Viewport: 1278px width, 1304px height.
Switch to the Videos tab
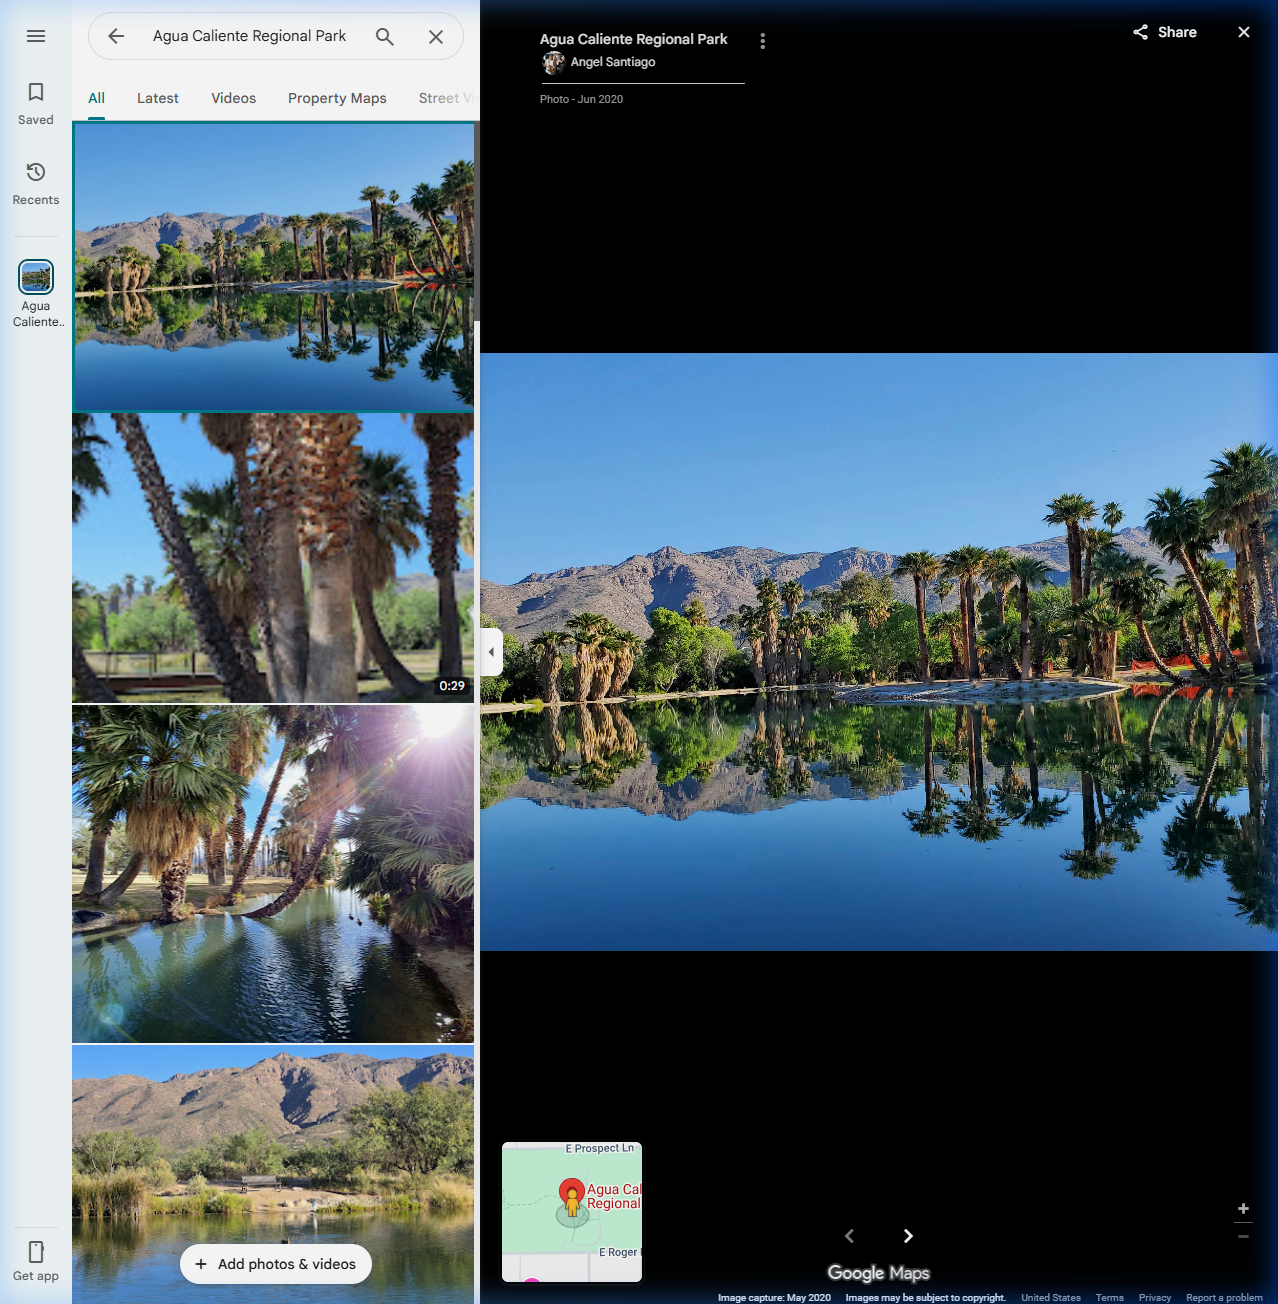coord(233,98)
